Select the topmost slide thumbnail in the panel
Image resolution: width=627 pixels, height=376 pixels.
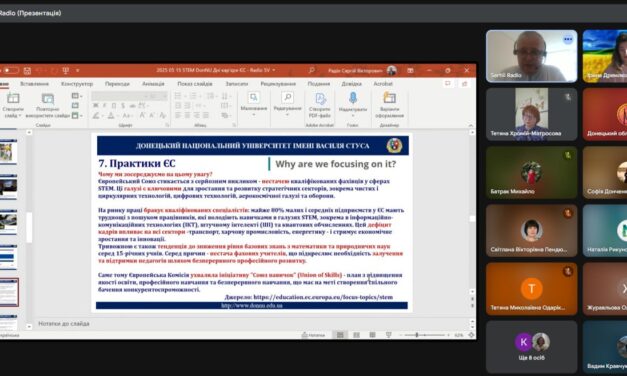(x=8, y=152)
